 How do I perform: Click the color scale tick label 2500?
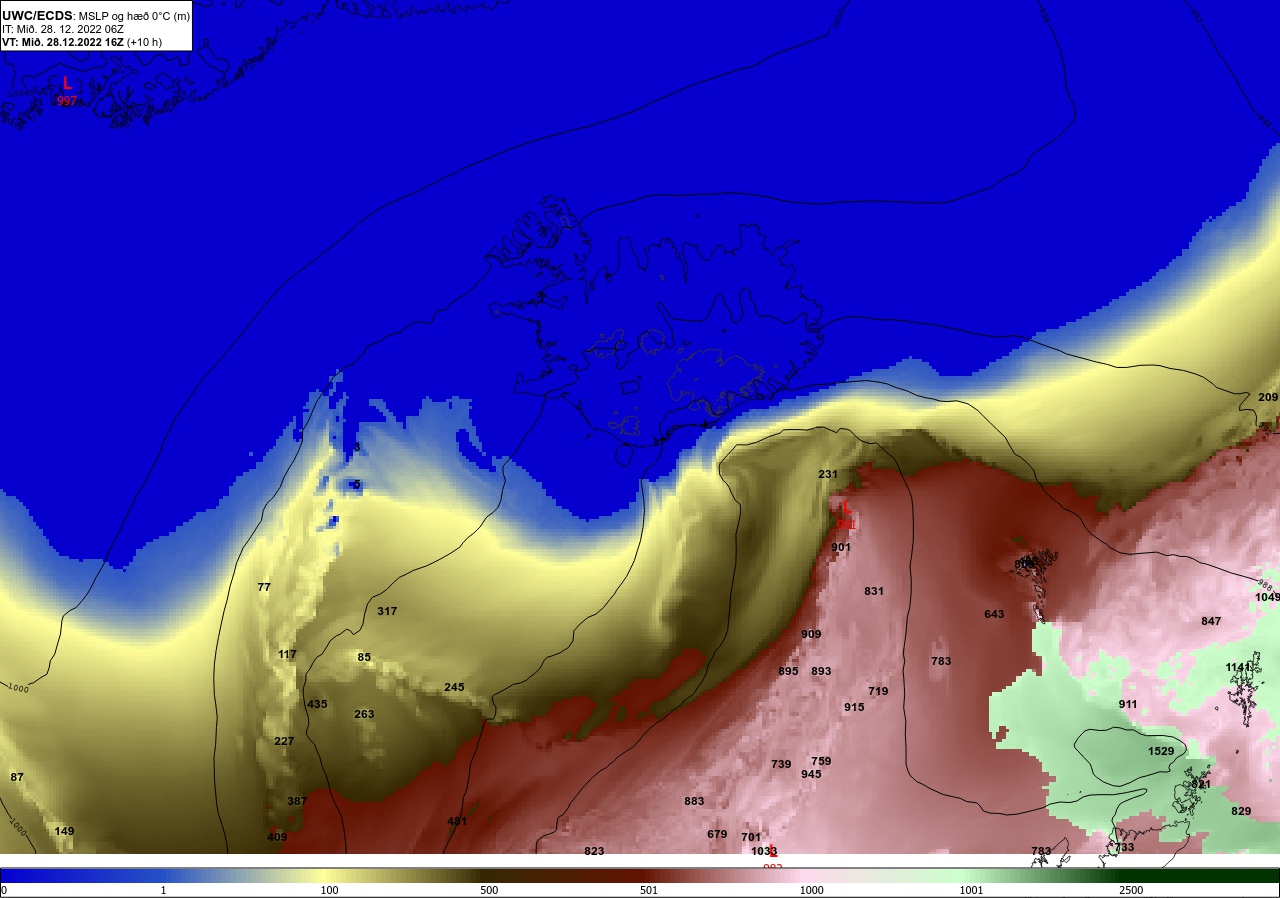tap(1132, 890)
